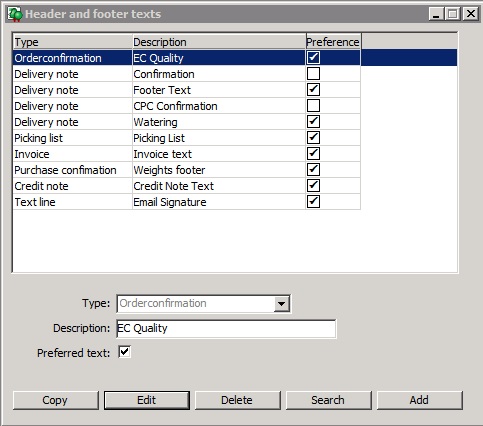Image resolution: width=483 pixels, height=426 pixels.
Task: Open Search for header texts
Action: [329, 400]
